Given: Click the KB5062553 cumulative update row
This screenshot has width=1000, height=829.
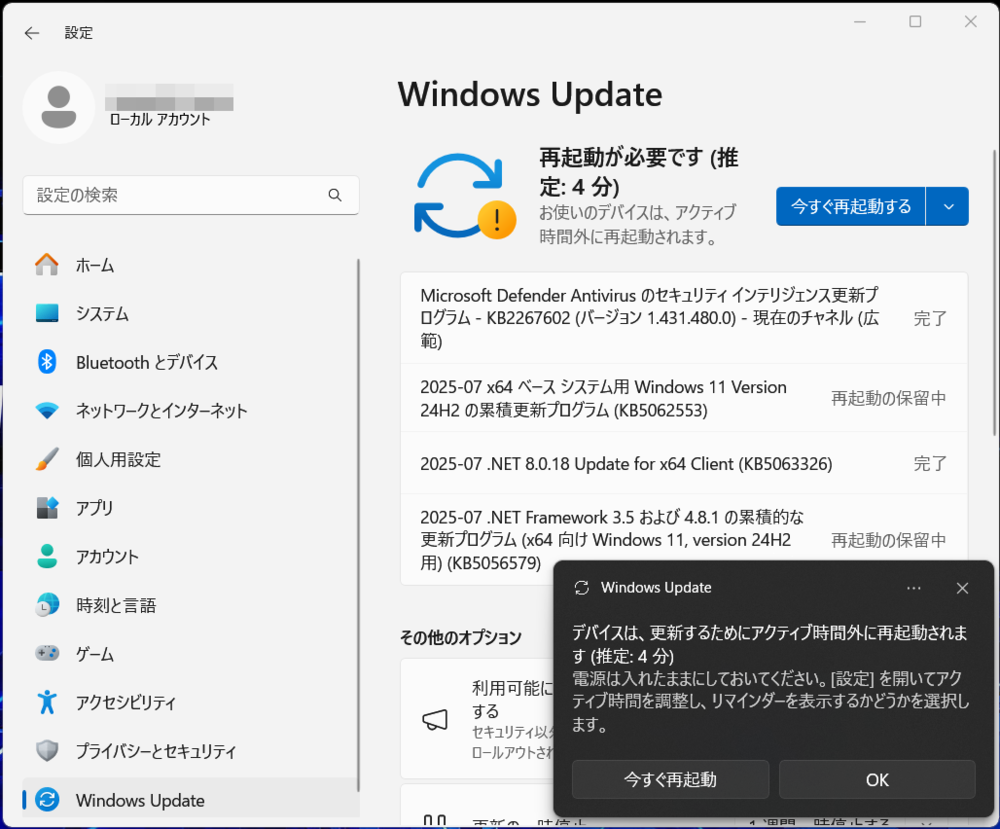Looking at the screenshot, I should pos(684,398).
